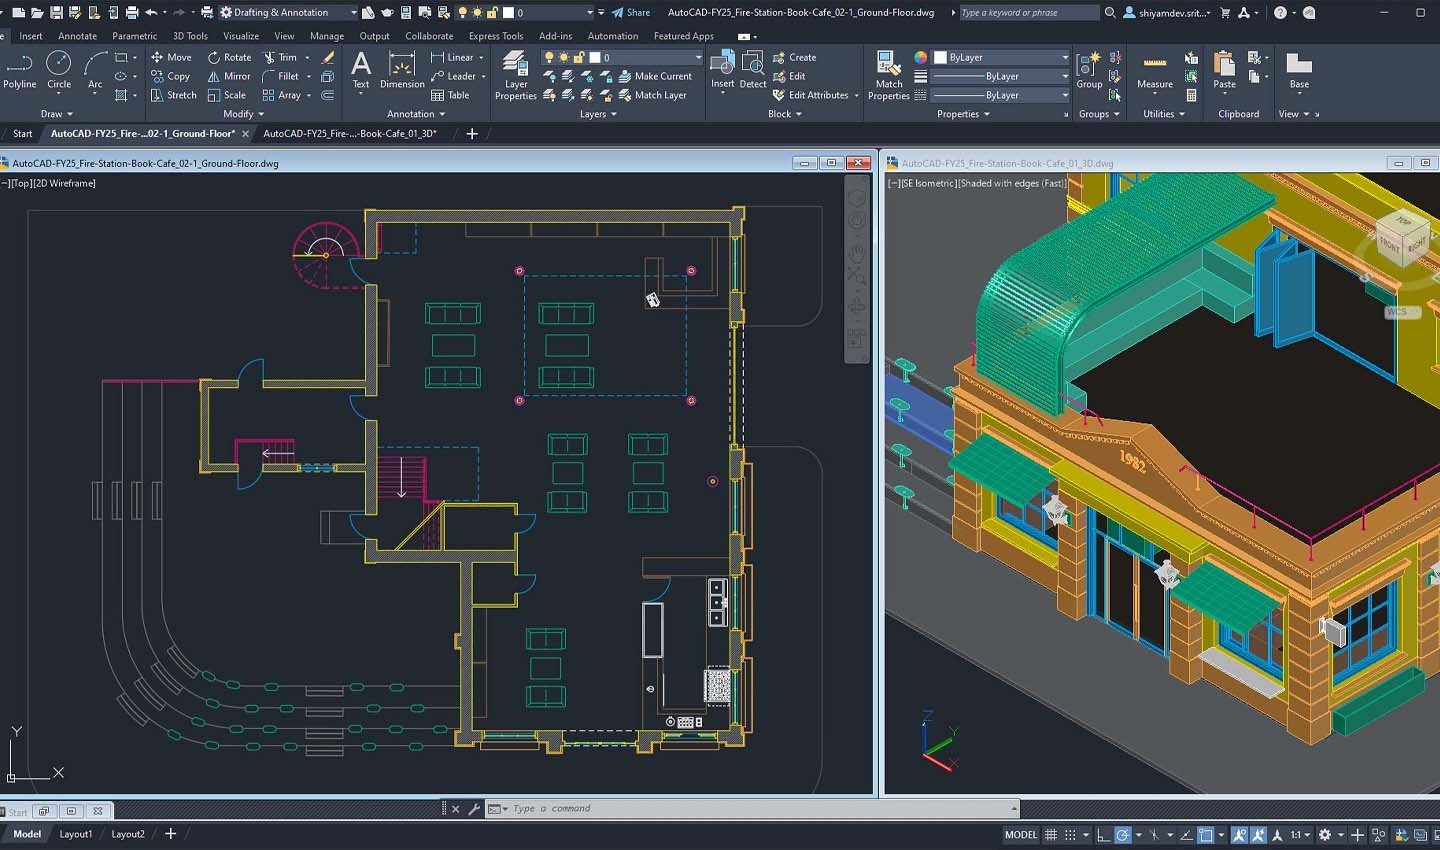Open the Quick Calculator icon
Image resolution: width=1440 pixels, height=850 pixels.
point(1191,95)
